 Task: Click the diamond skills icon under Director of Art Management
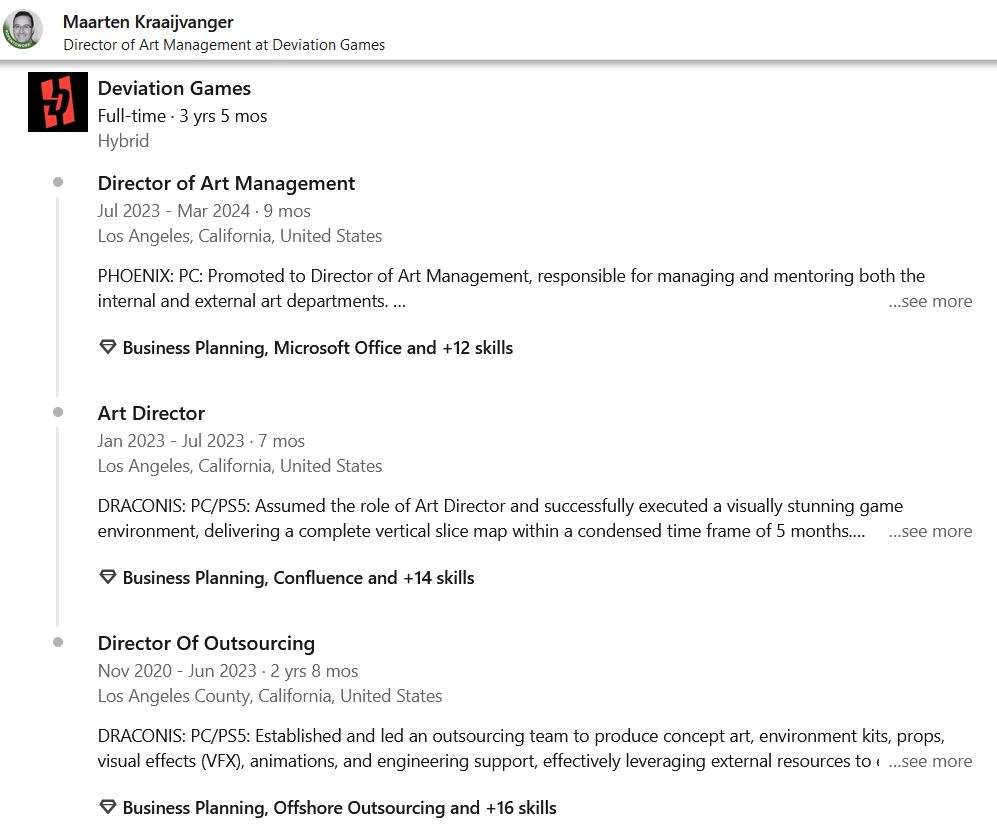pyautogui.click(x=108, y=347)
